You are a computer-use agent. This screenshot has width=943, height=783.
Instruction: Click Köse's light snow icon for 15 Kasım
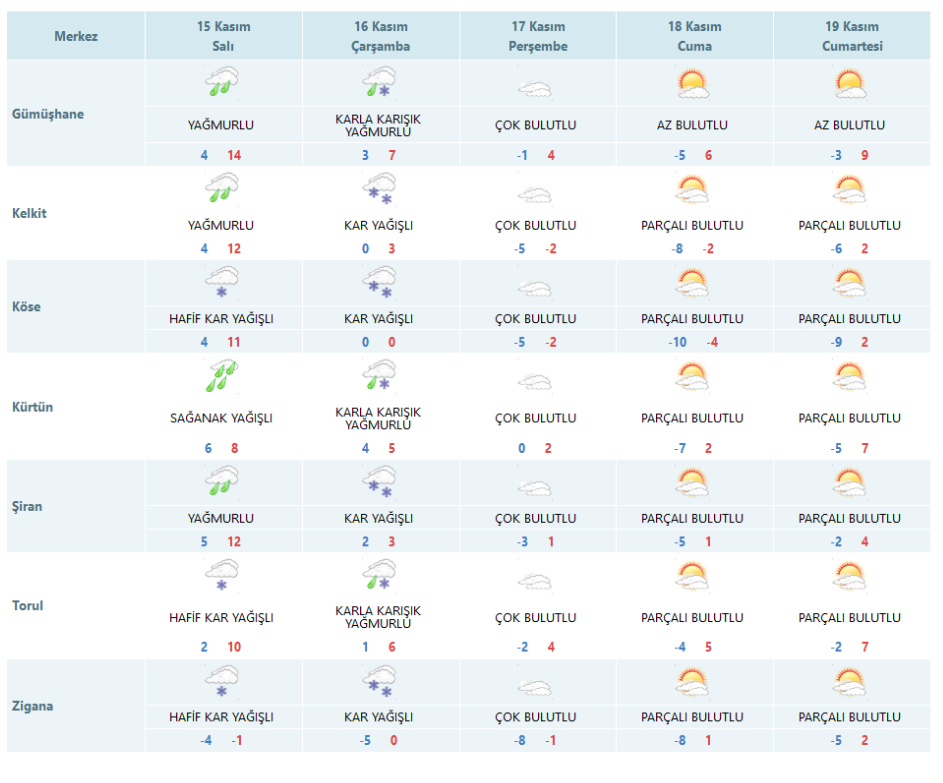(221, 283)
